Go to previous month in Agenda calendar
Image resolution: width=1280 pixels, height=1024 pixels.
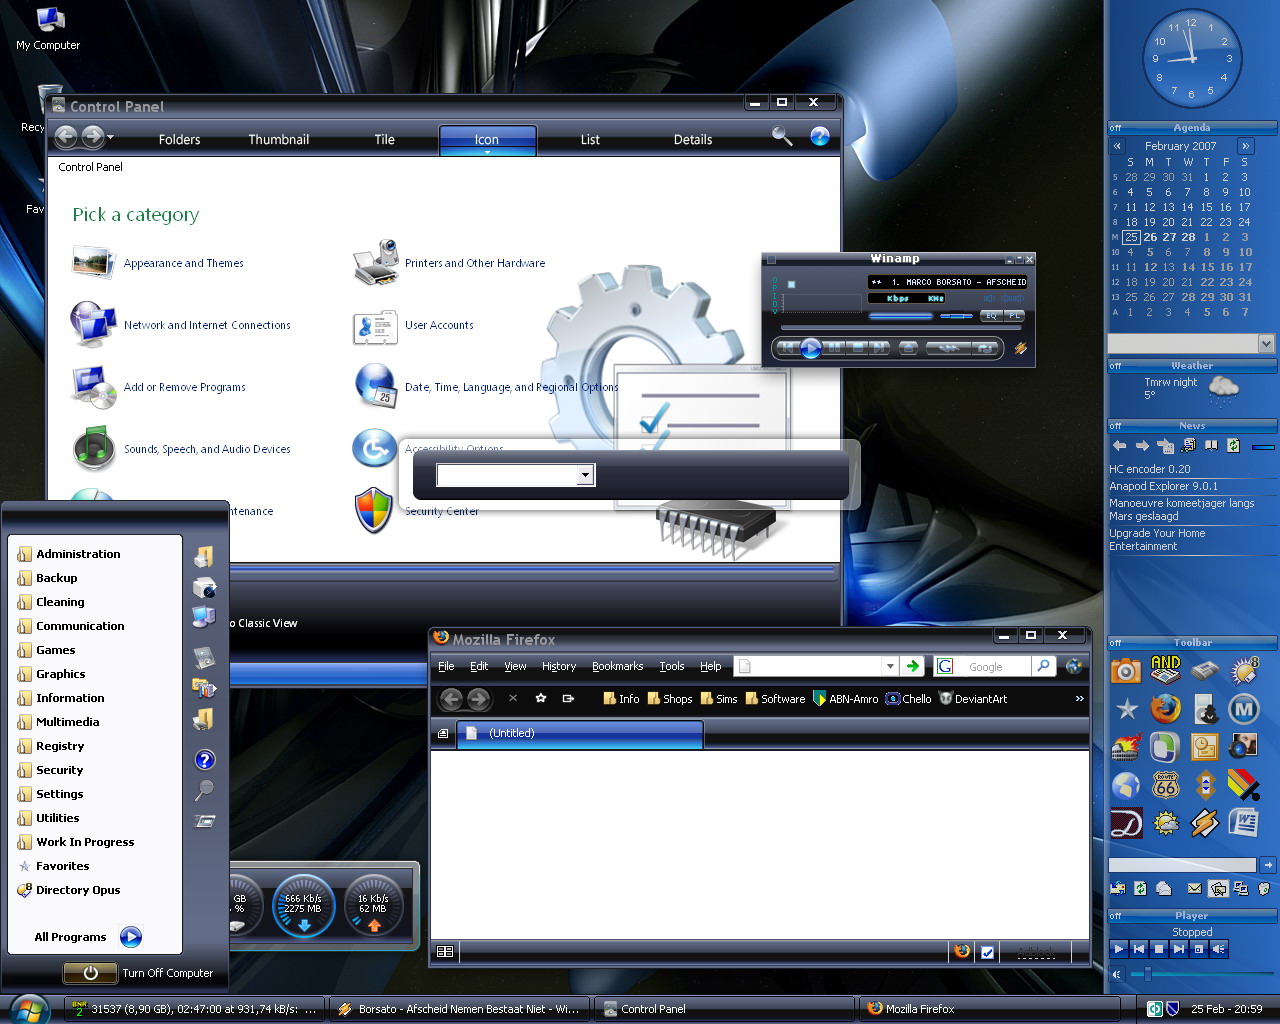pyautogui.click(x=1117, y=146)
